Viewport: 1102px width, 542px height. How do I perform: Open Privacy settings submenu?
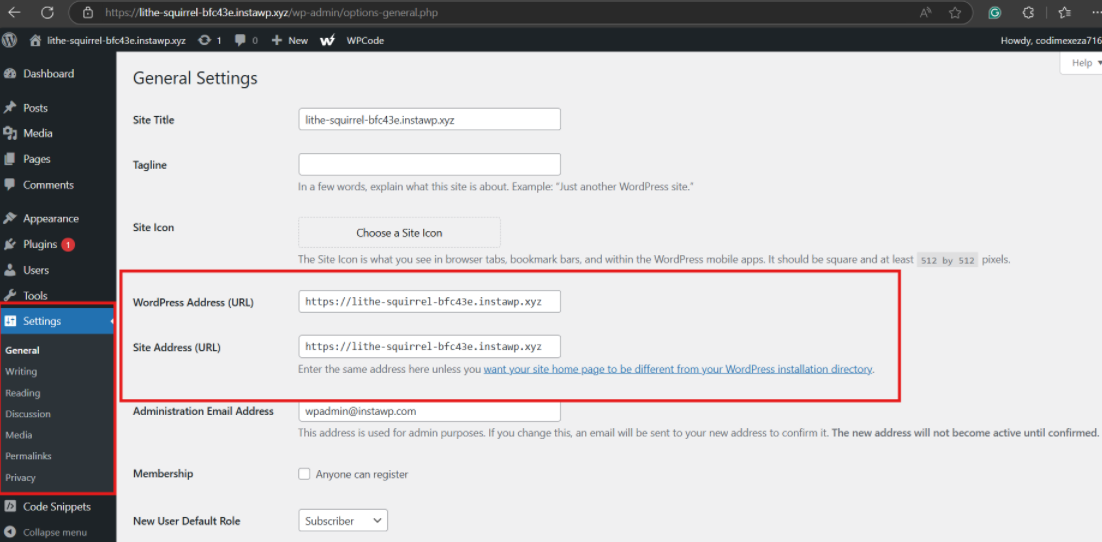[20, 477]
